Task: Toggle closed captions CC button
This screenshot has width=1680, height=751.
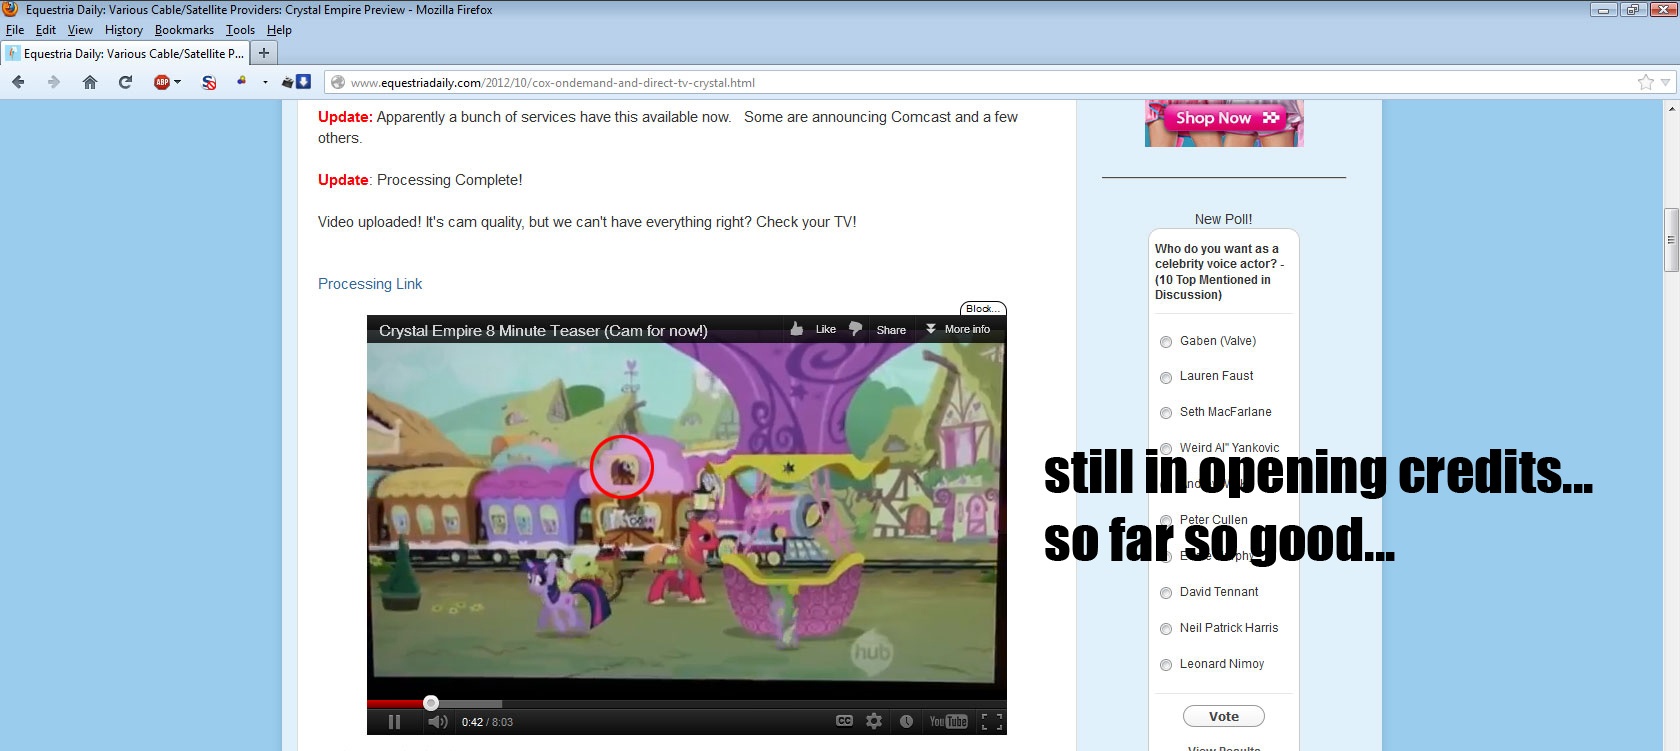Action: [844, 721]
